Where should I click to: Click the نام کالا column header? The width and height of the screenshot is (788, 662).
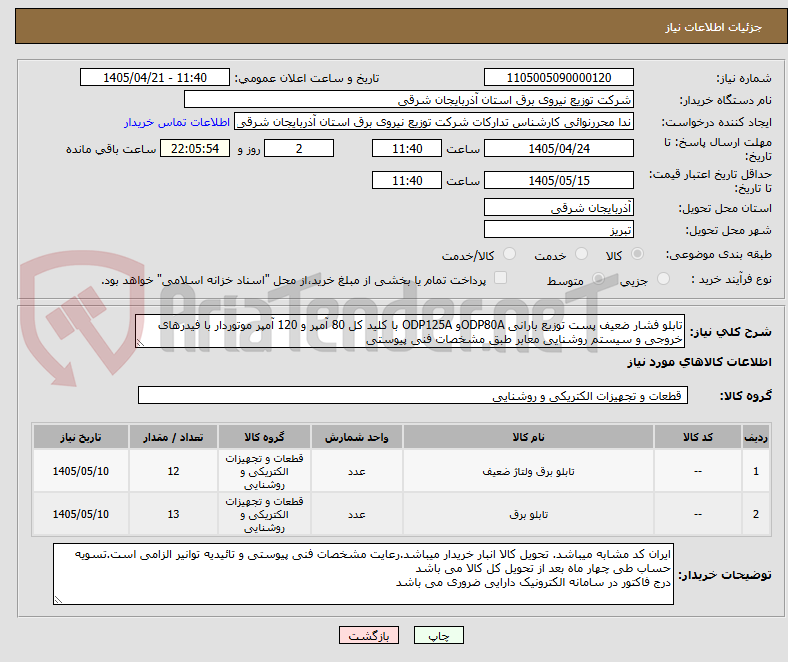pyautogui.click(x=528, y=437)
